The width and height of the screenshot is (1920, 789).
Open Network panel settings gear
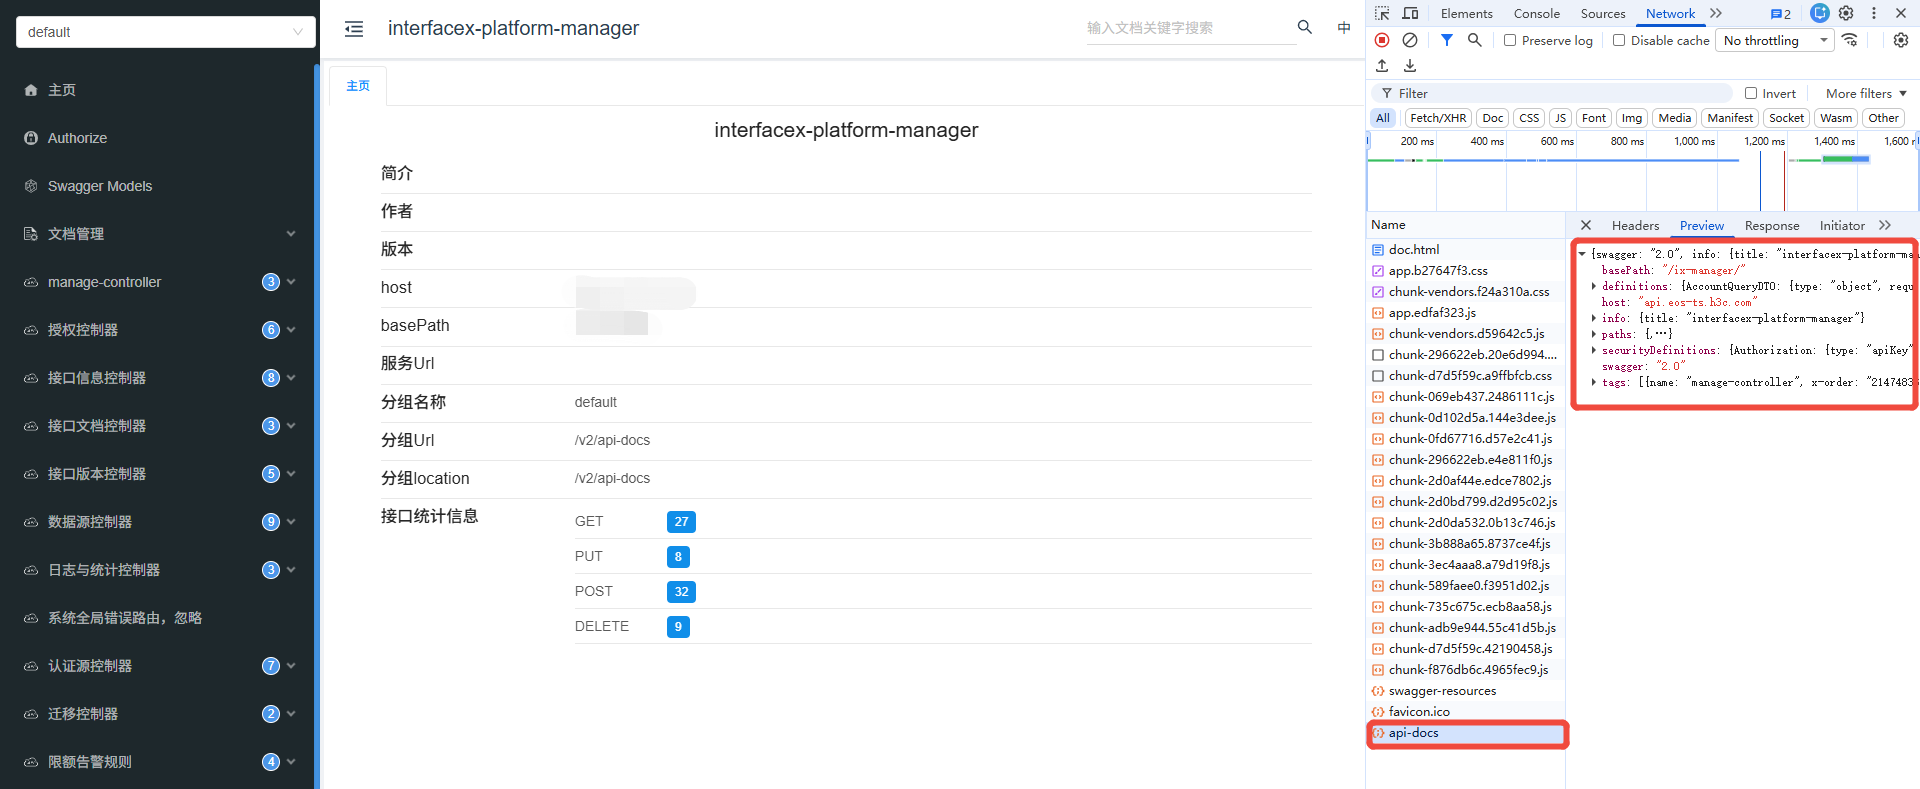click(x=1901, y=40)
